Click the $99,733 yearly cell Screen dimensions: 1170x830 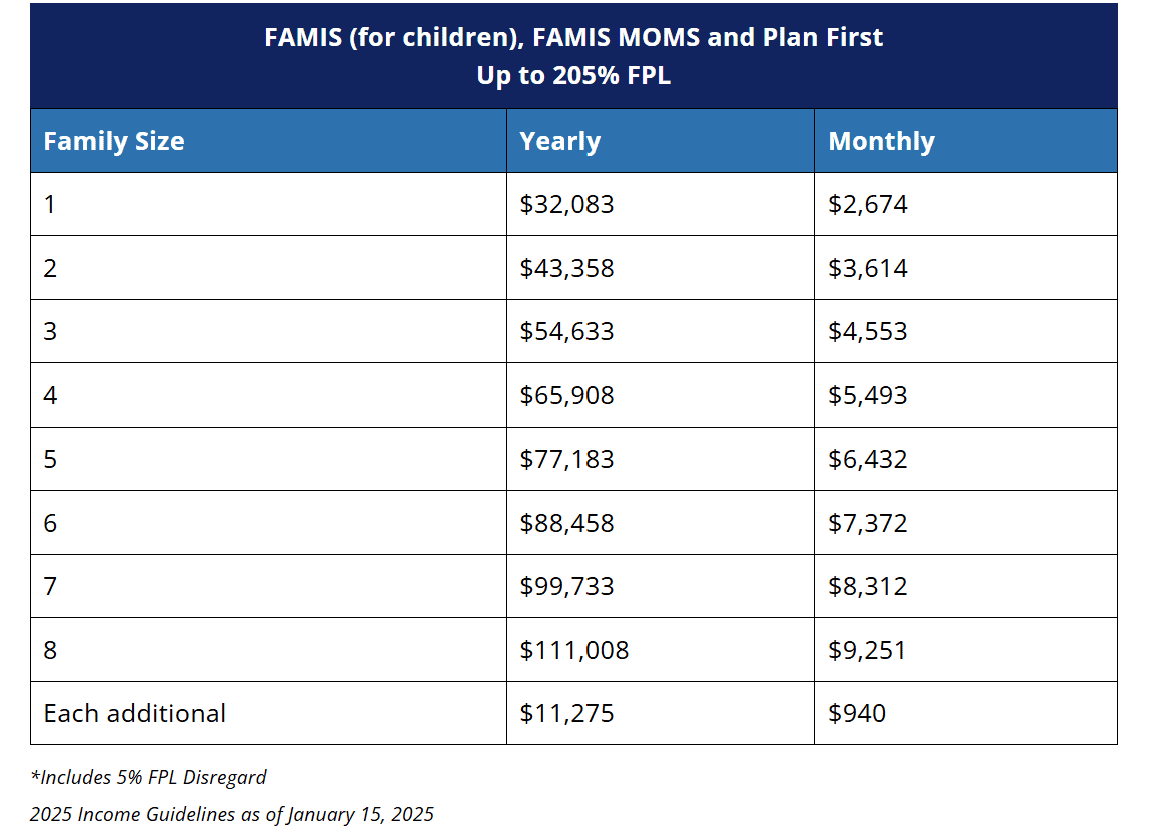[x=567, y=586]
